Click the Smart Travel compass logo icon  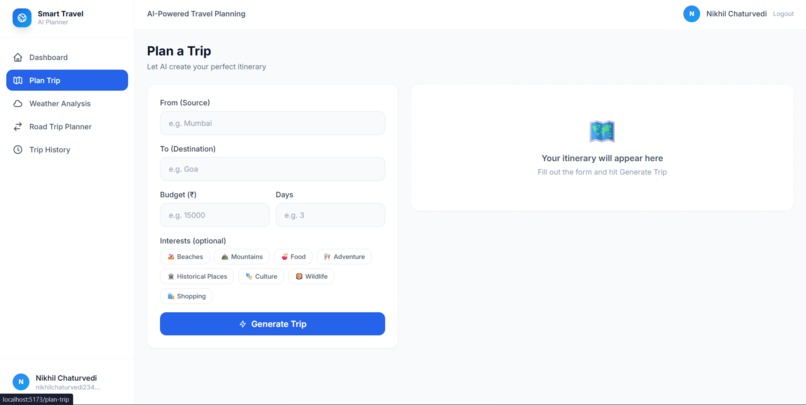(22, 18)
